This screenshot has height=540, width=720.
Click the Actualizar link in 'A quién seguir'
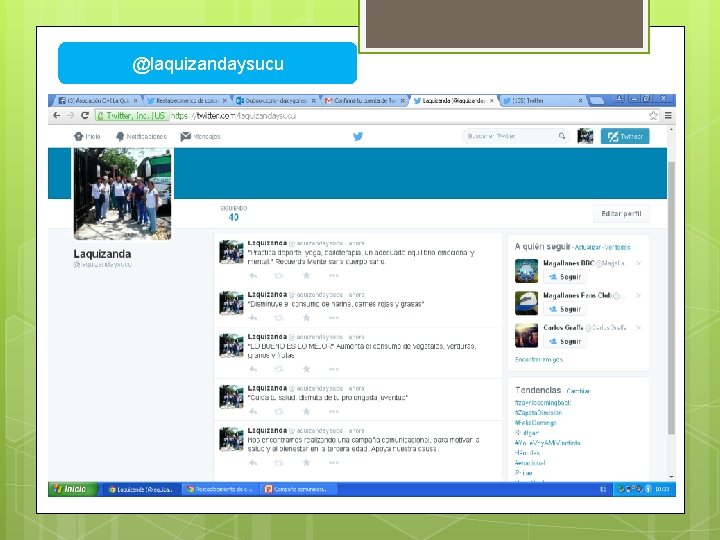pos(588,248)
